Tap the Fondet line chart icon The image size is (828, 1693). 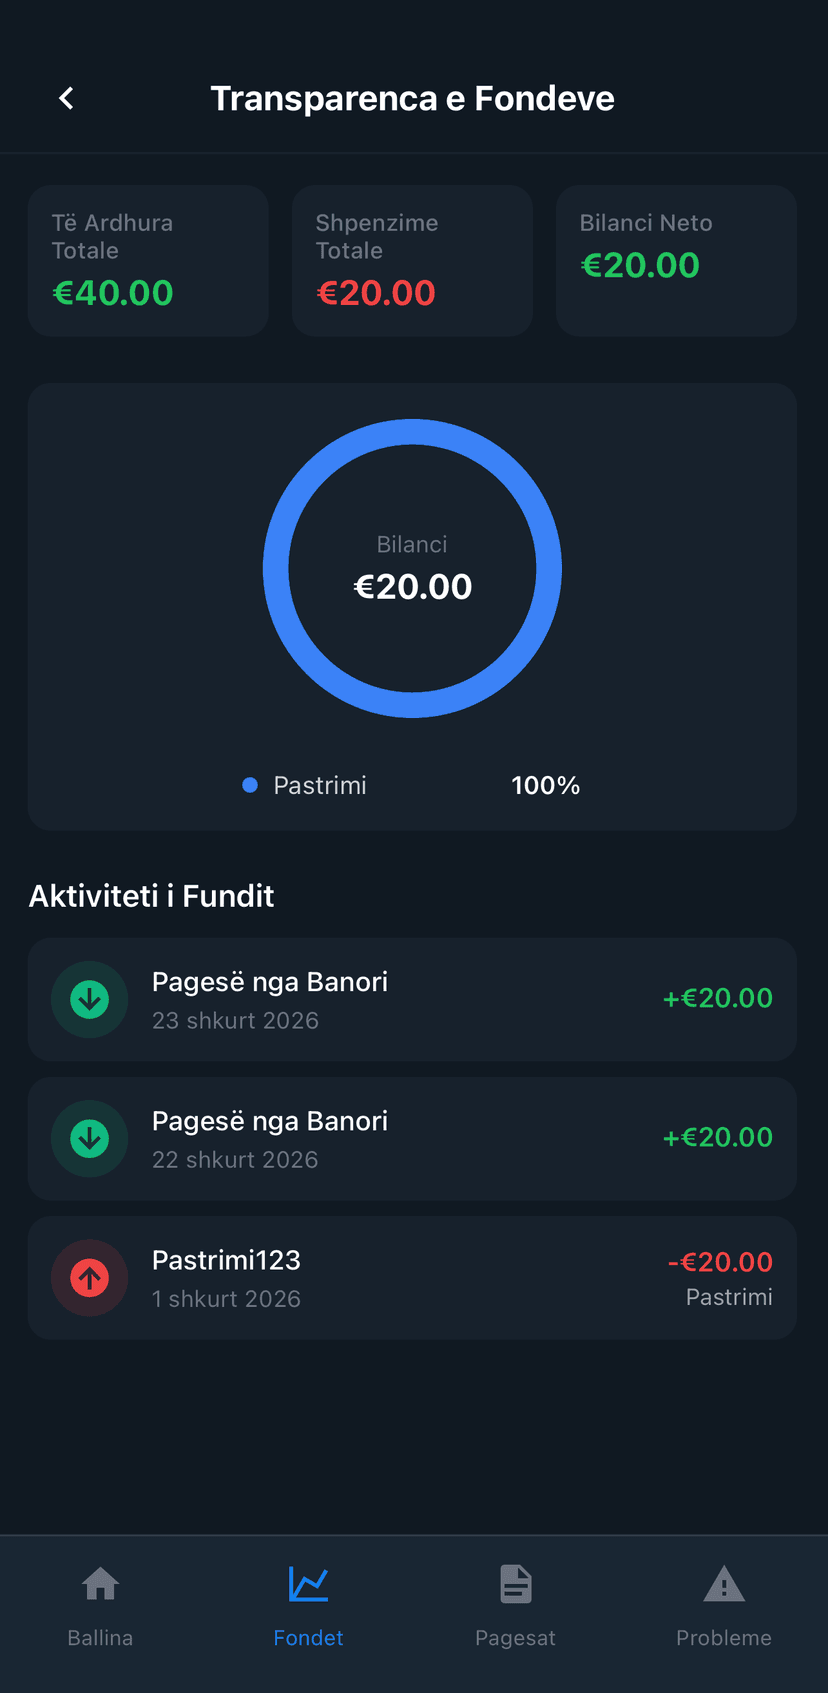pos(308,1585)
